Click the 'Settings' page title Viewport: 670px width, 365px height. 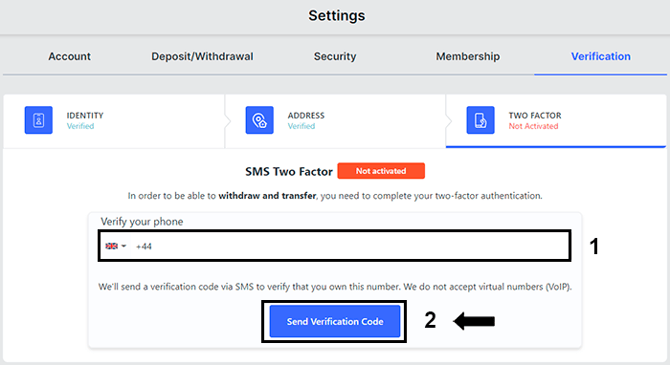pyautogui.click(x=337, y=15)
